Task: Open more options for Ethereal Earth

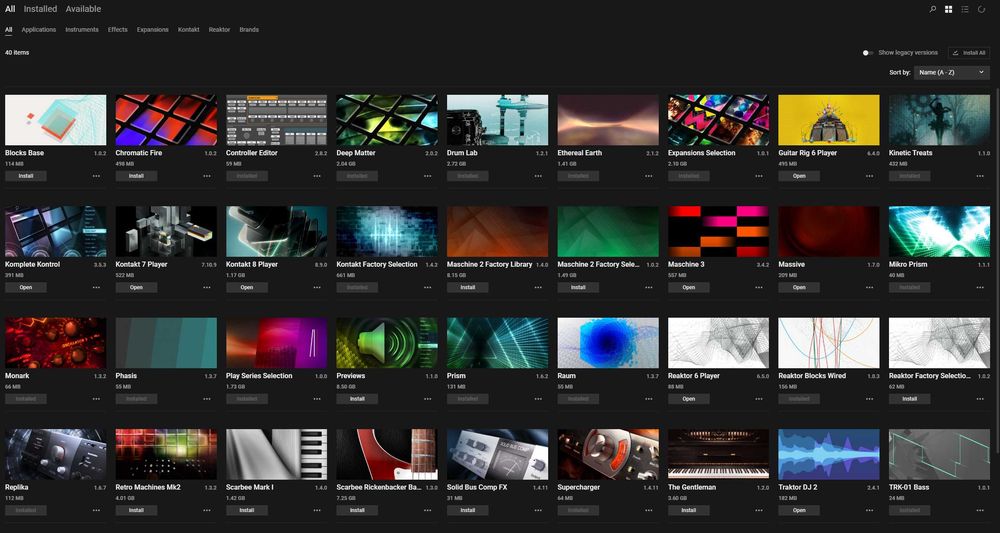Action: tap(649, 176)
